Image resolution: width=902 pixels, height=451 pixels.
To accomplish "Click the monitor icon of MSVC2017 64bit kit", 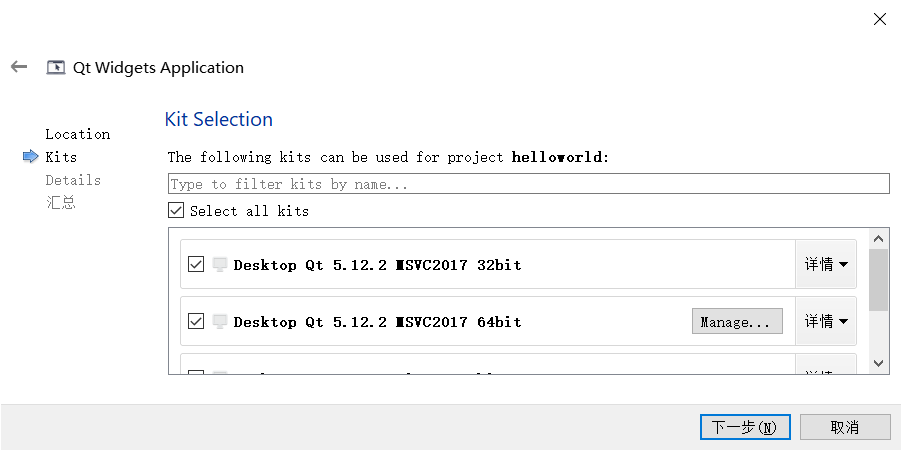I will tap(220, 321).
